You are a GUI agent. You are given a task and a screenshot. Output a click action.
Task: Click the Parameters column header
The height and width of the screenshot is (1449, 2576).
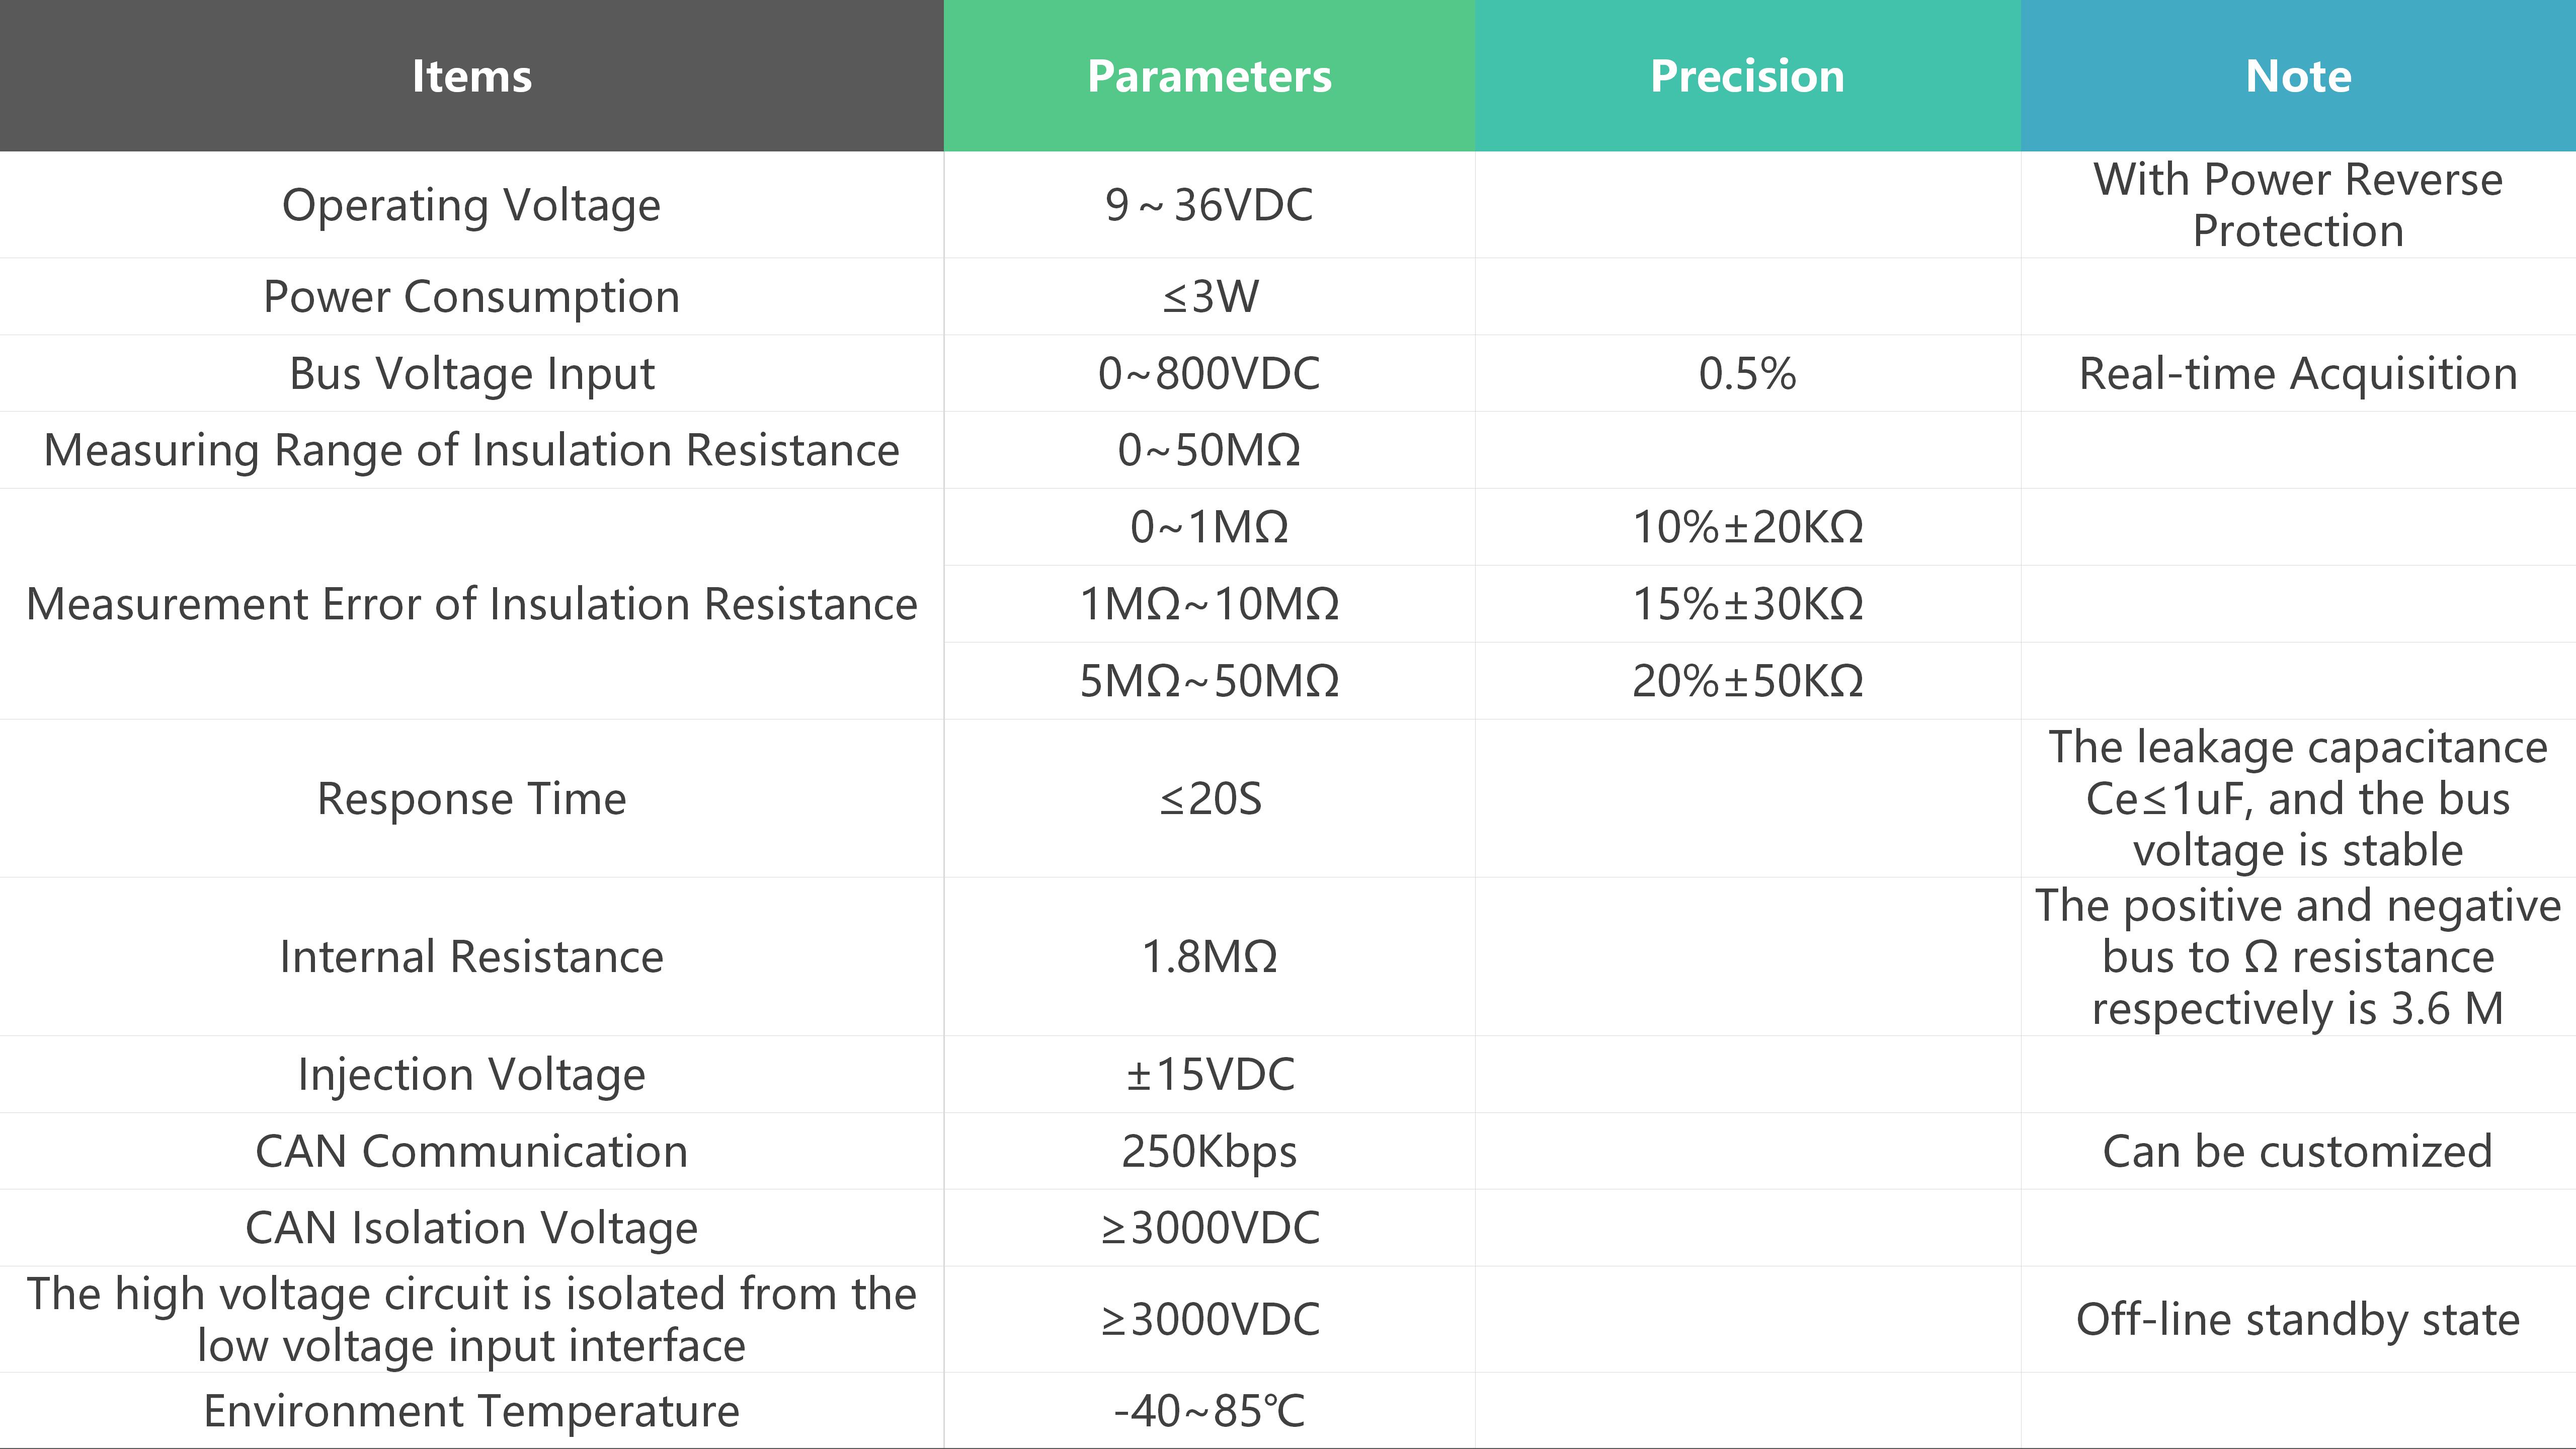(x=1209, y=76)
